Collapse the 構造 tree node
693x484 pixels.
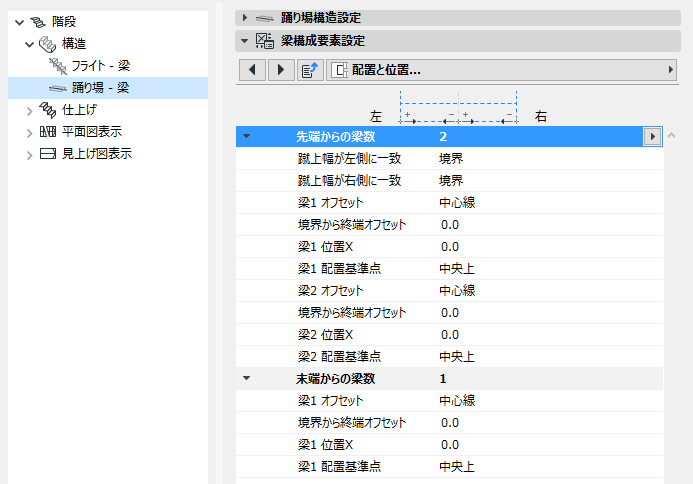29,44
